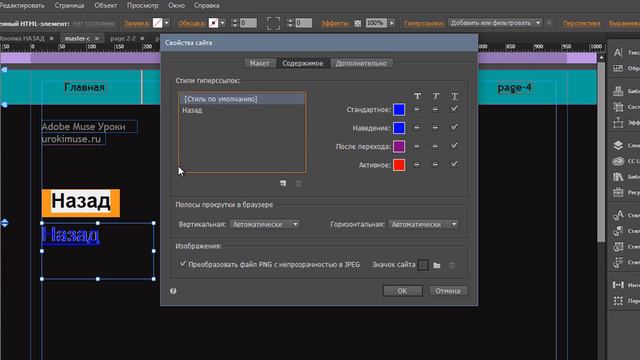Open the States panel icon
The width and height of the screenshot is (640, 360).
tap(618, 107)
